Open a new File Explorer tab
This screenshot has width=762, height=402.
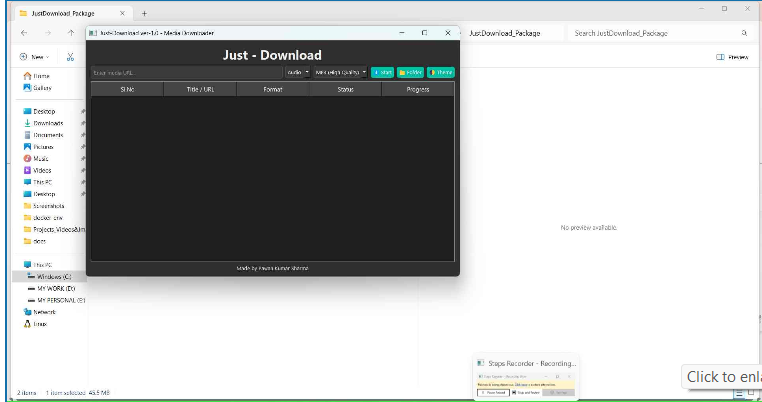click(x=144, y=13)
